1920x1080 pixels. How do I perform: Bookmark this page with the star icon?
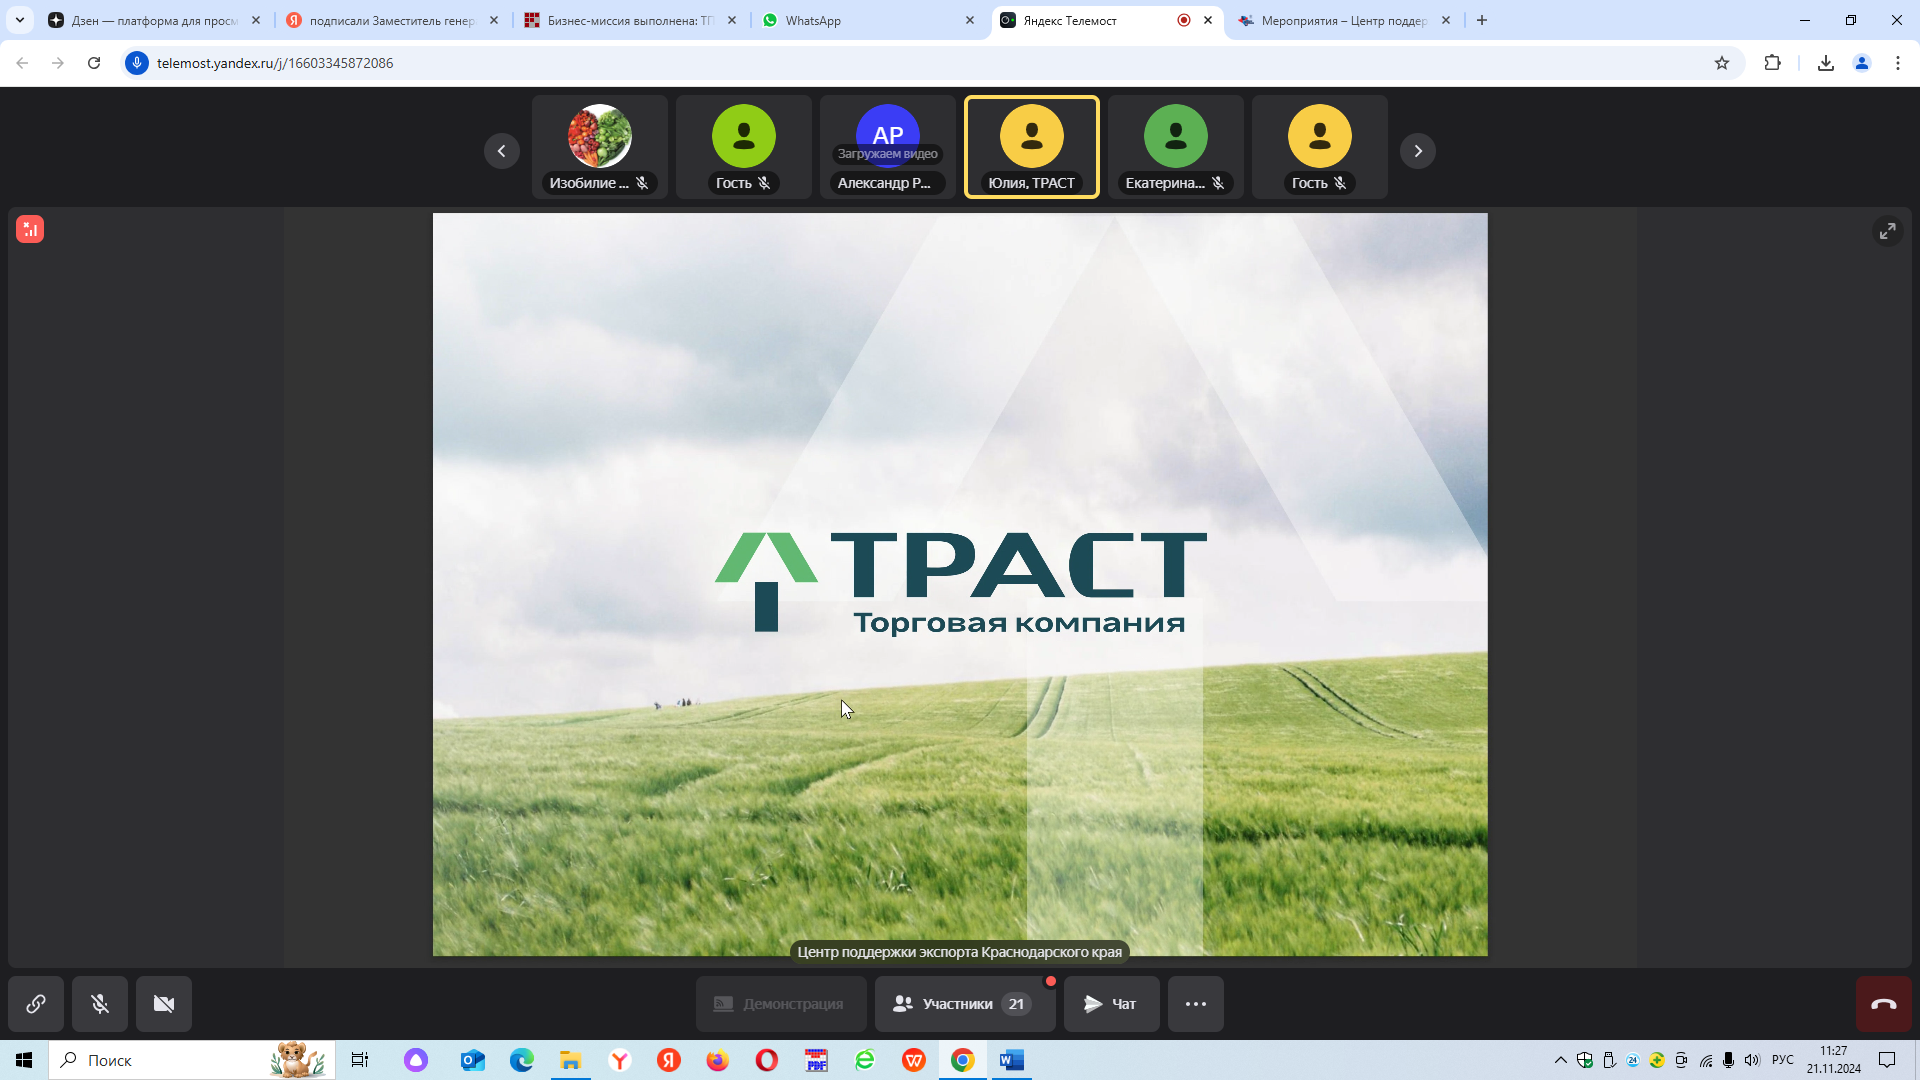pos(1721,63)
